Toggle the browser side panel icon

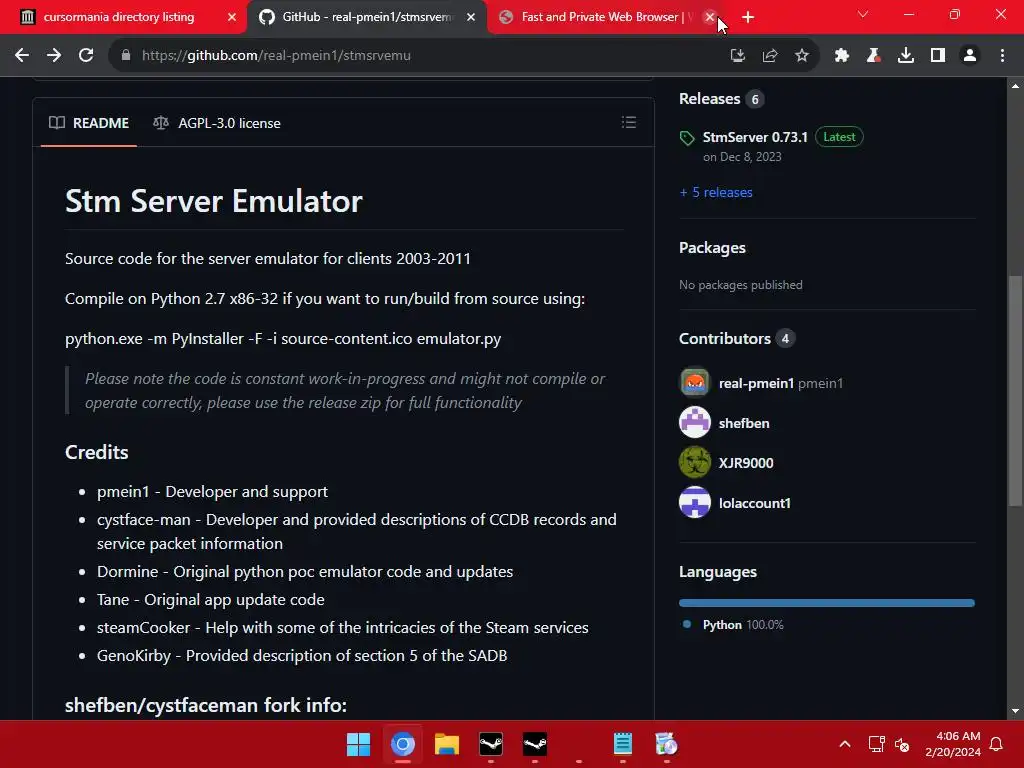938,56
